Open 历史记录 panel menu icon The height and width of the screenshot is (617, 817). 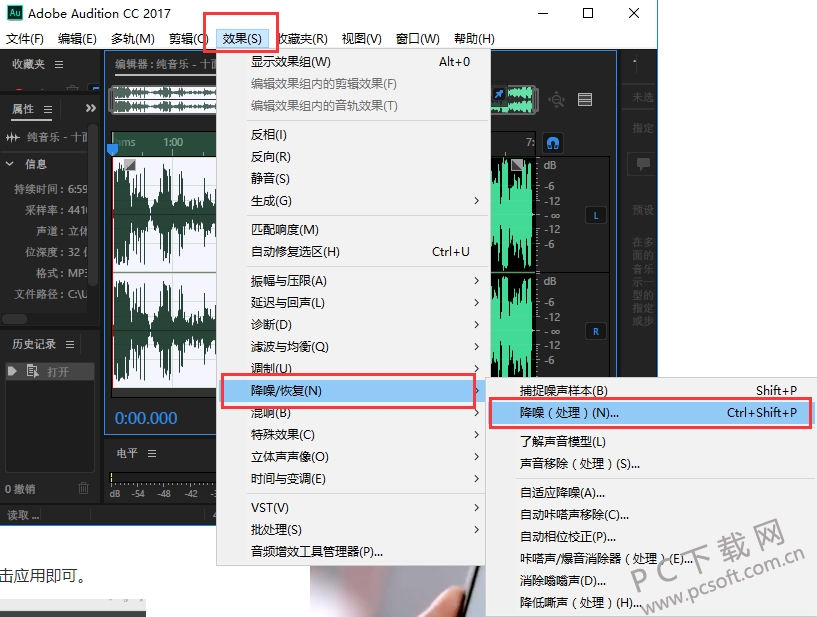(x=70, y=344)
